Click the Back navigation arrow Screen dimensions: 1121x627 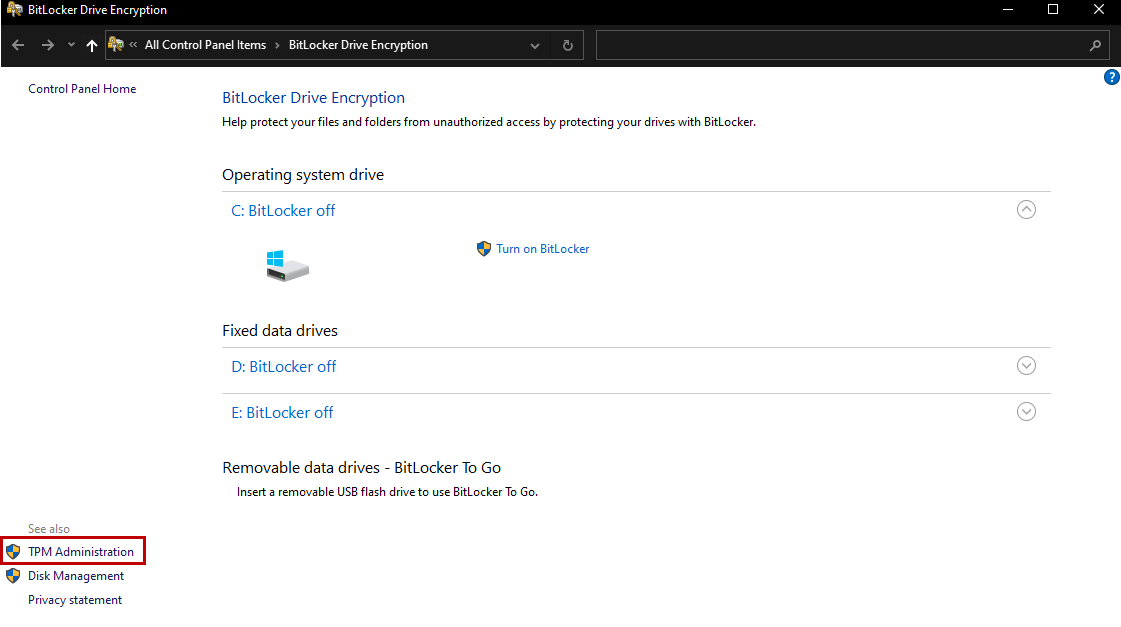point(18,45)
